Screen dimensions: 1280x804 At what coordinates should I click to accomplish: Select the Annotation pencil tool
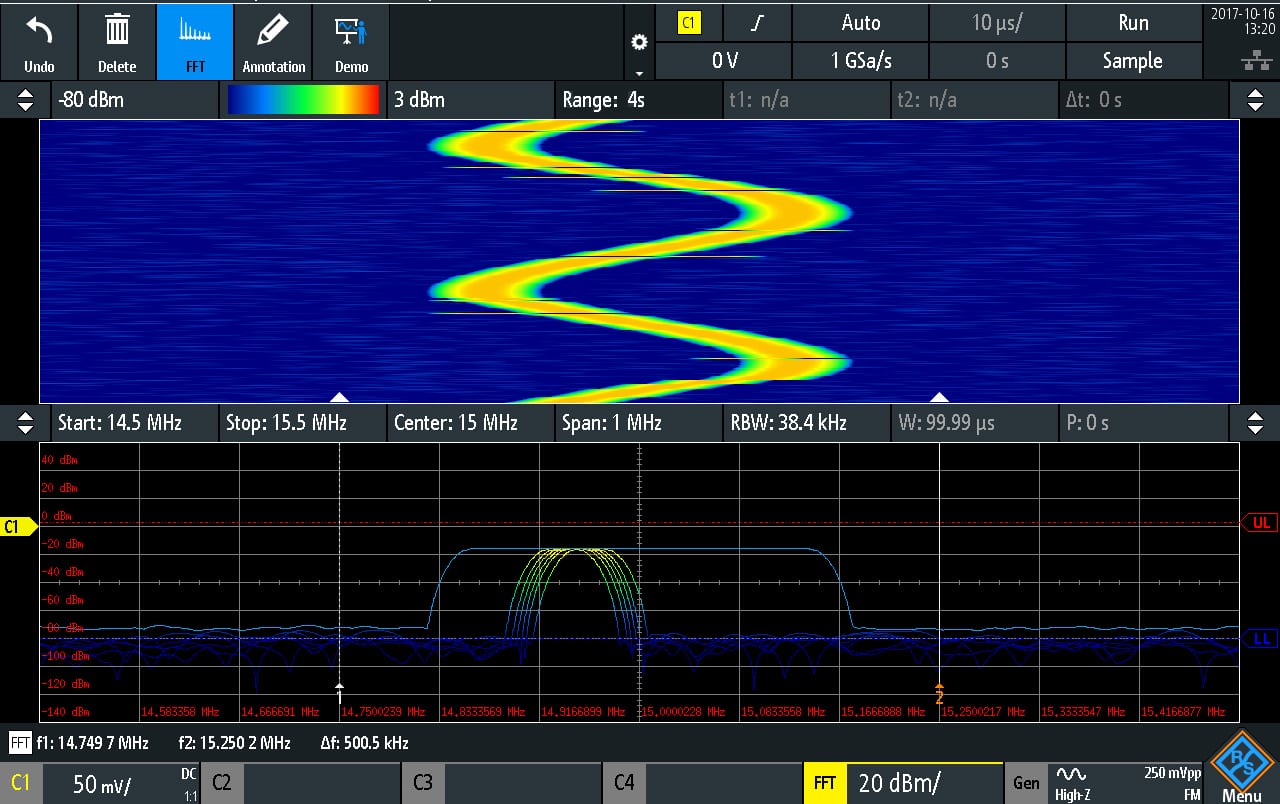pos(273,42)
